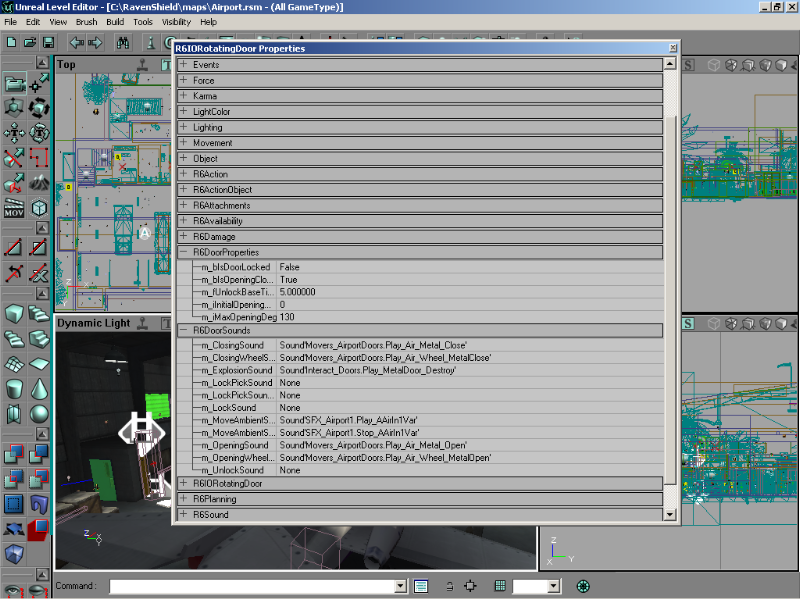Select the Texture Pan tool
The width and height of the screenshot is (800, 600).
(14, 133)
